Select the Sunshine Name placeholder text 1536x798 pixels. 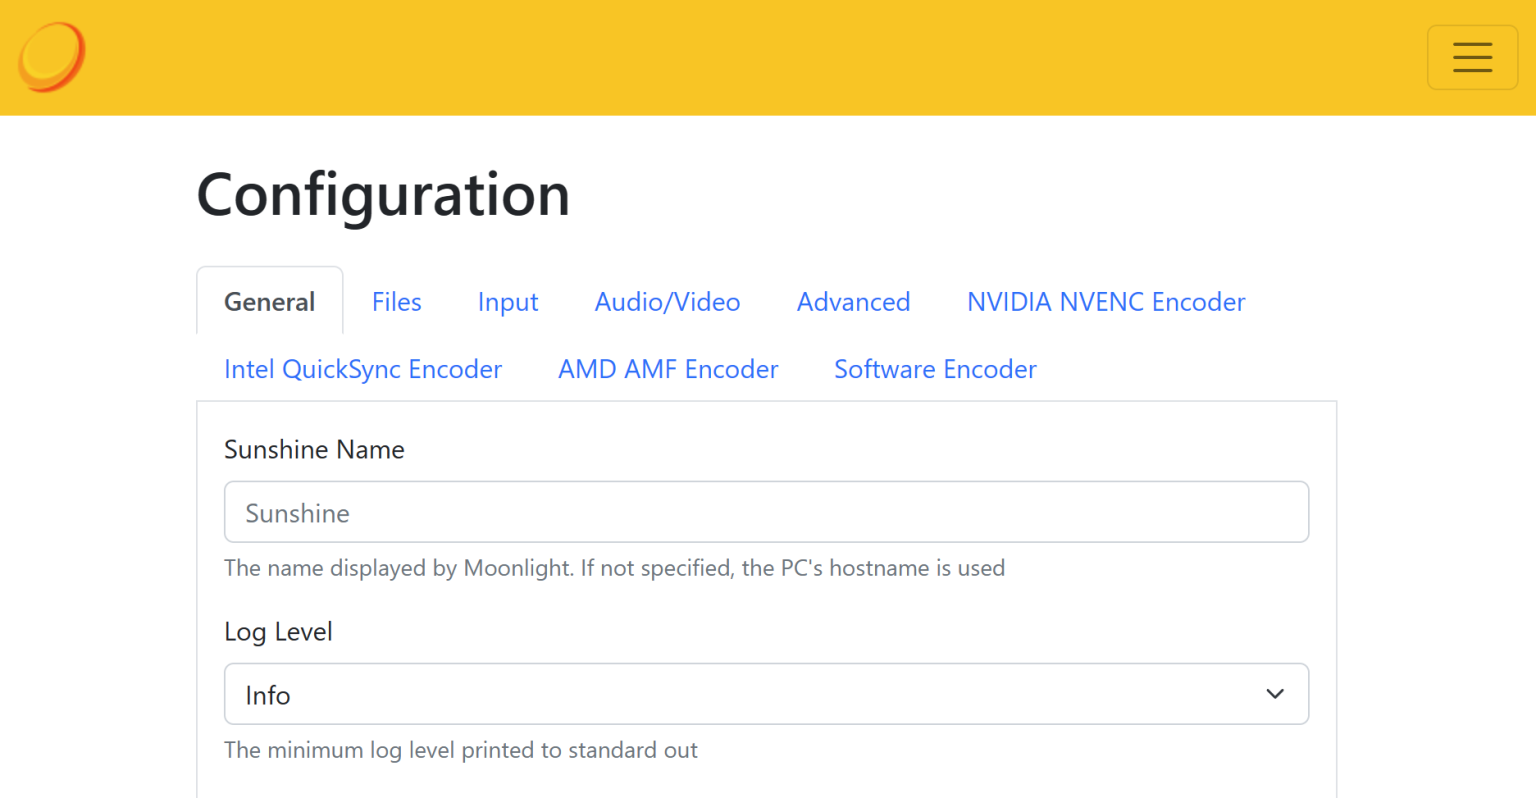click(x=297, y=512)
